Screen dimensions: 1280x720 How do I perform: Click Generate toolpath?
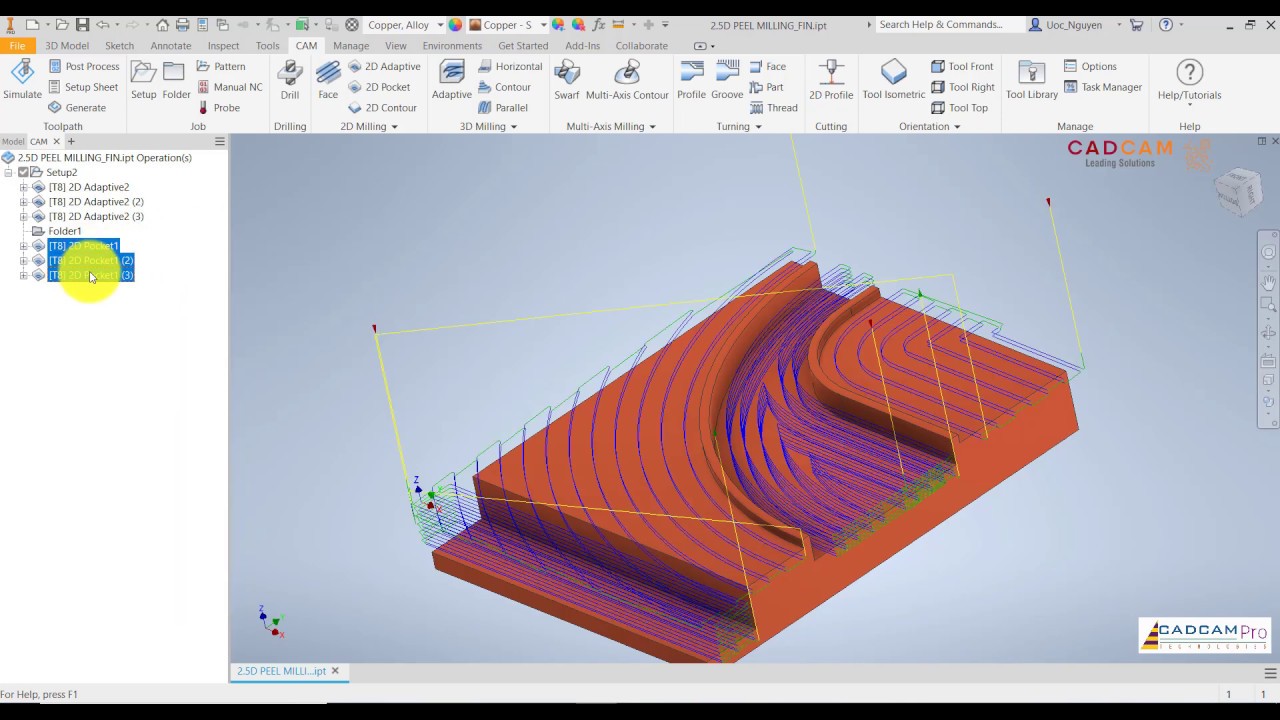click(x=76, y=107)
